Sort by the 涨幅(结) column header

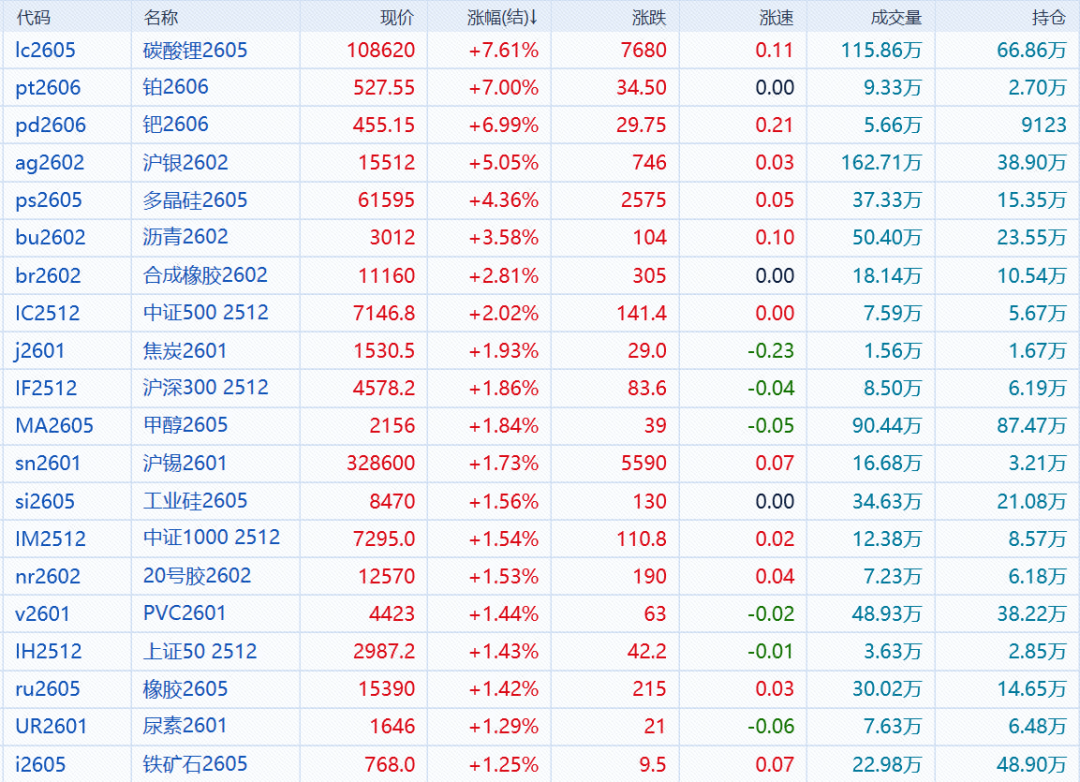pos(503,18)
